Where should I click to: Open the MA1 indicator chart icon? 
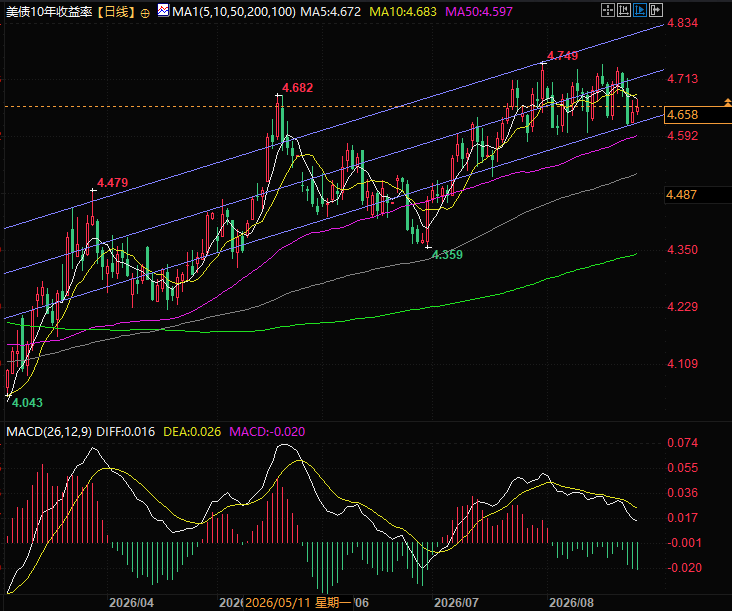163,10
